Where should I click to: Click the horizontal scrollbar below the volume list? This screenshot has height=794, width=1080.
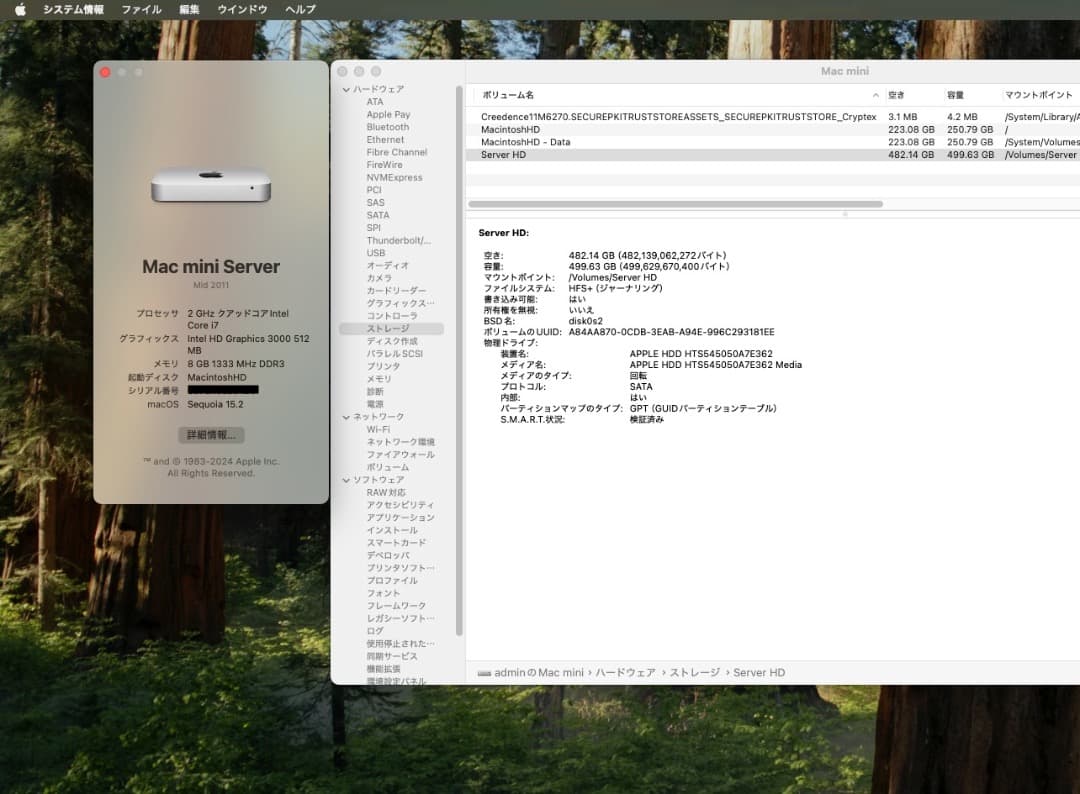click(x=680, y=203)
